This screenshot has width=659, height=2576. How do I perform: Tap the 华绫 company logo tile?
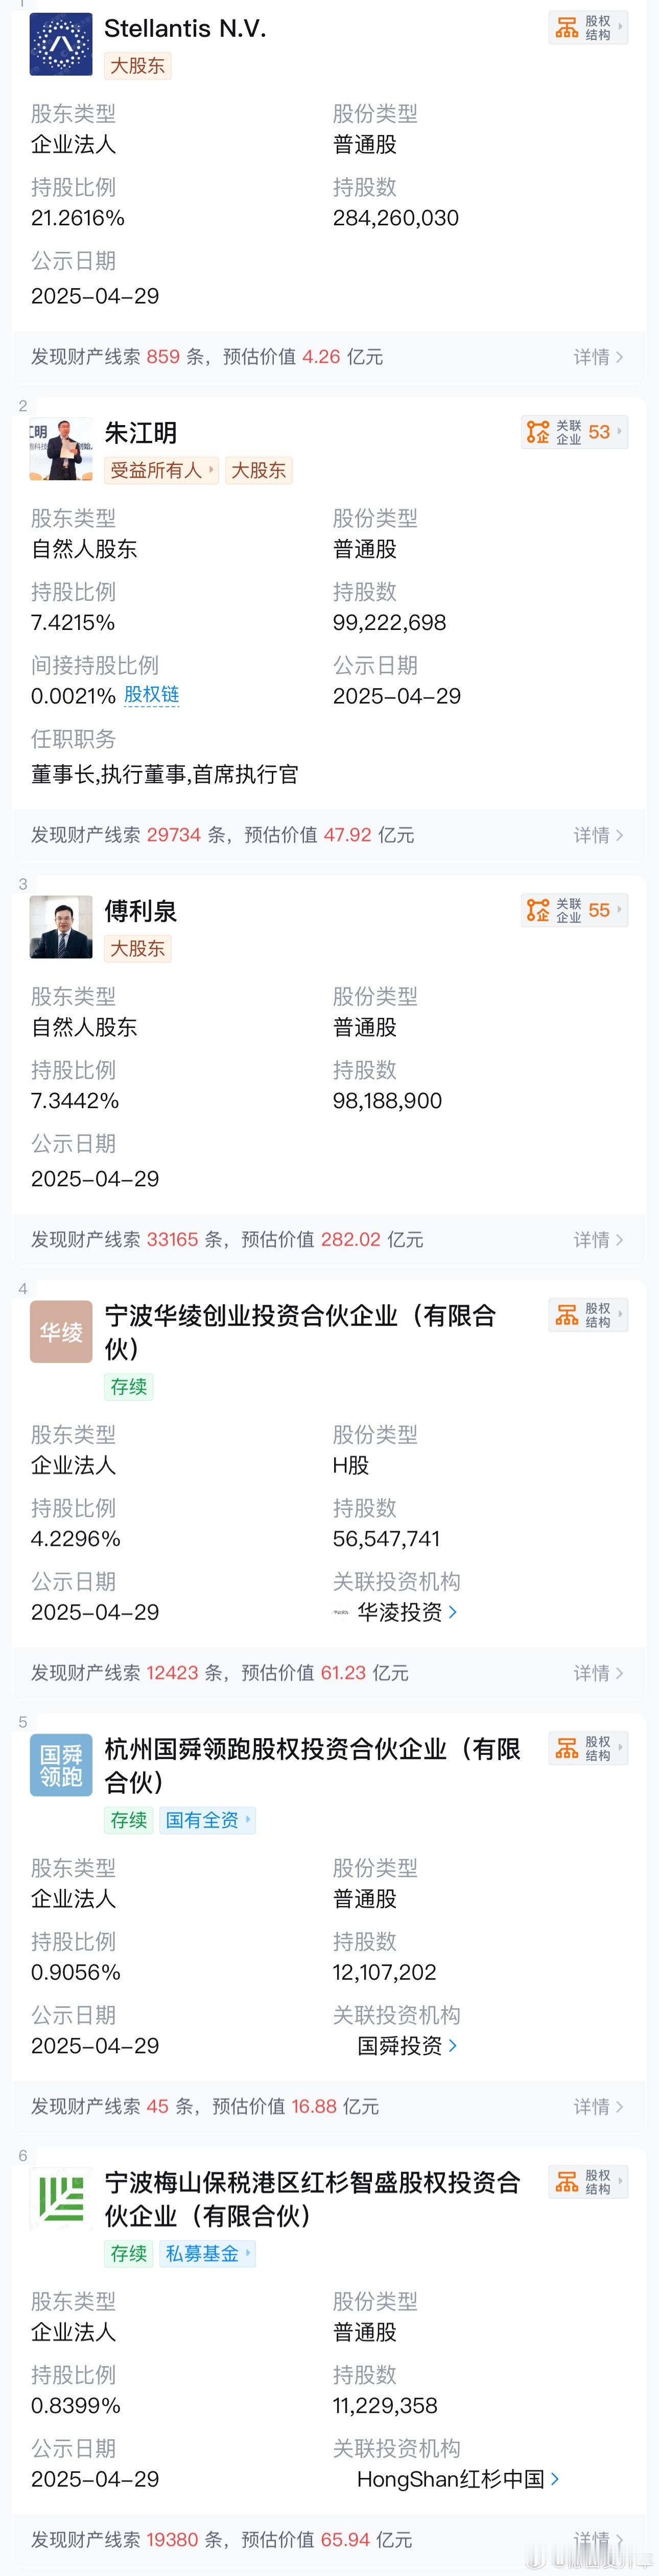click(x=61, y=1331)
